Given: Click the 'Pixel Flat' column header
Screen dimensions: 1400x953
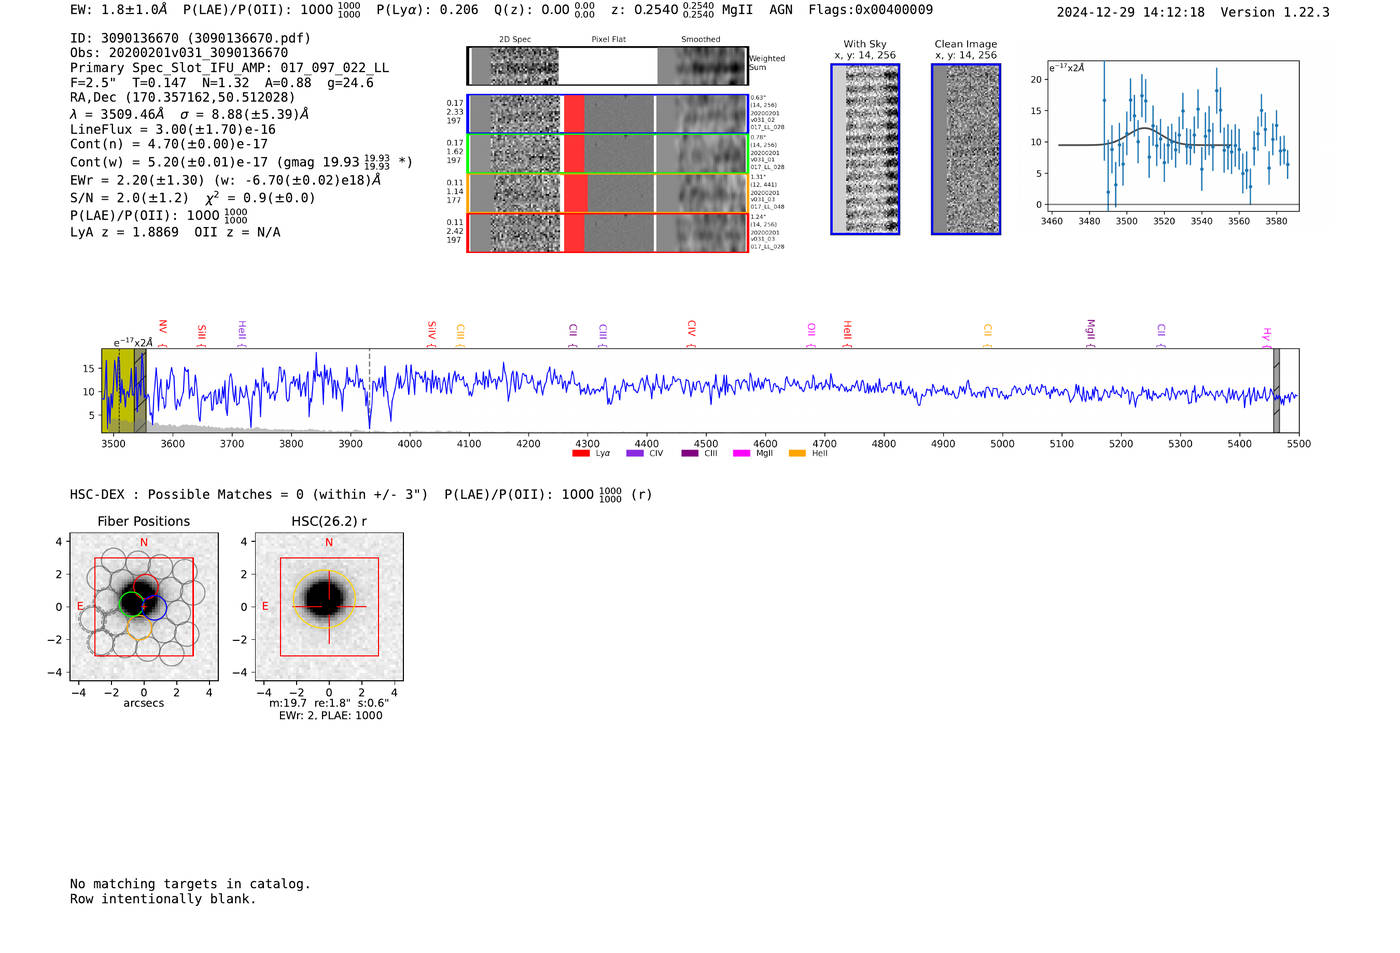Looking at the screenshot, I should (609, 40).
